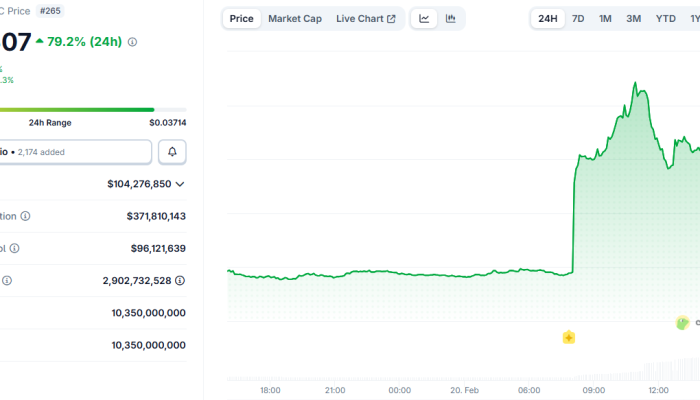Select the 7D time range
700x400 pixels.
578,19
